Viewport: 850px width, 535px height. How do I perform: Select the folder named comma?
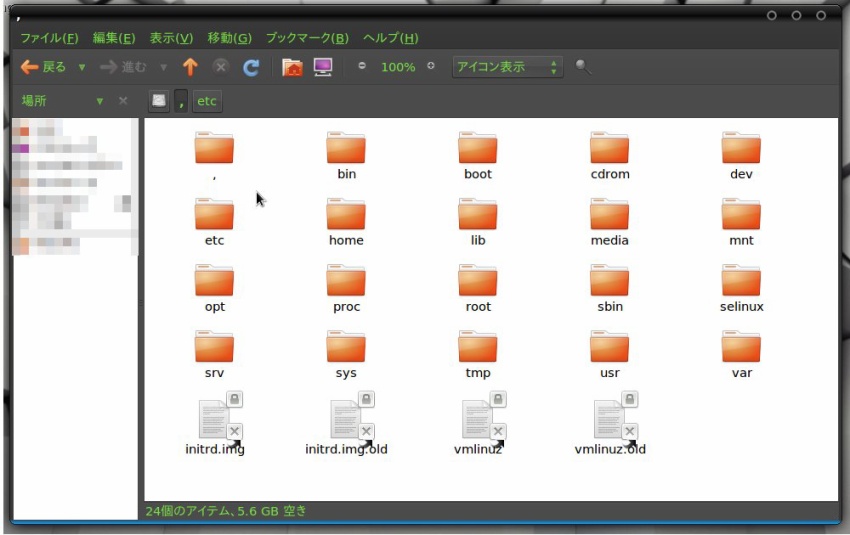tap(215, 148)
